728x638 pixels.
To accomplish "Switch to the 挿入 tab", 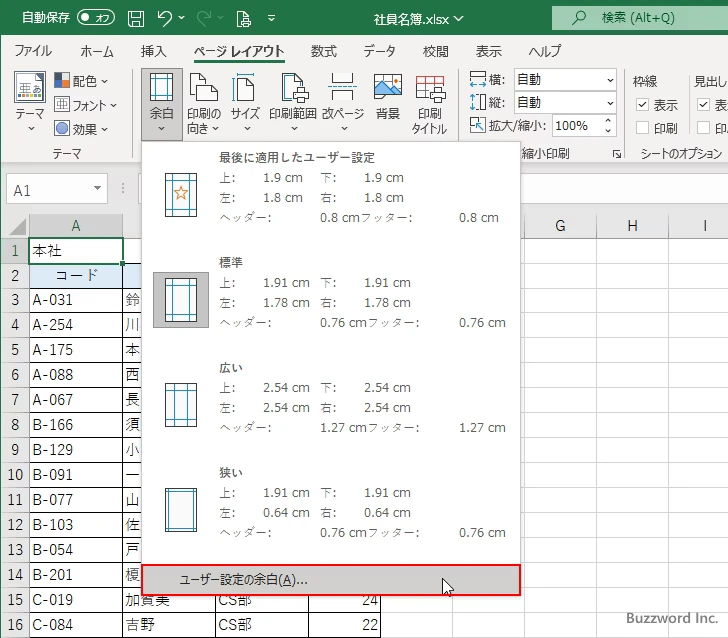I will 153,51.
